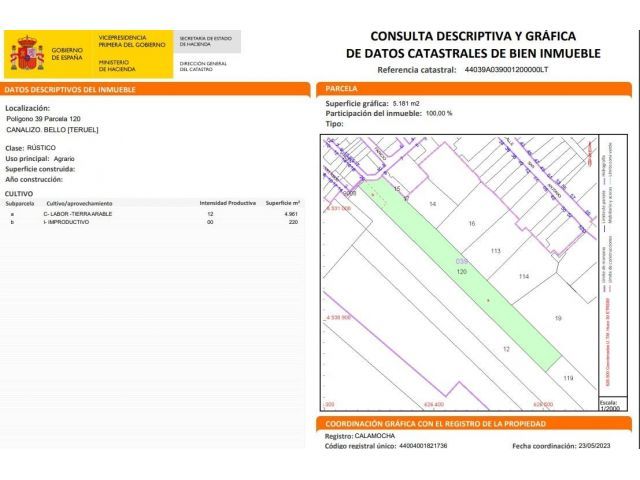Click the 'Localización:' label
Viewport: 640px width, 480px height.
(27, 108)
